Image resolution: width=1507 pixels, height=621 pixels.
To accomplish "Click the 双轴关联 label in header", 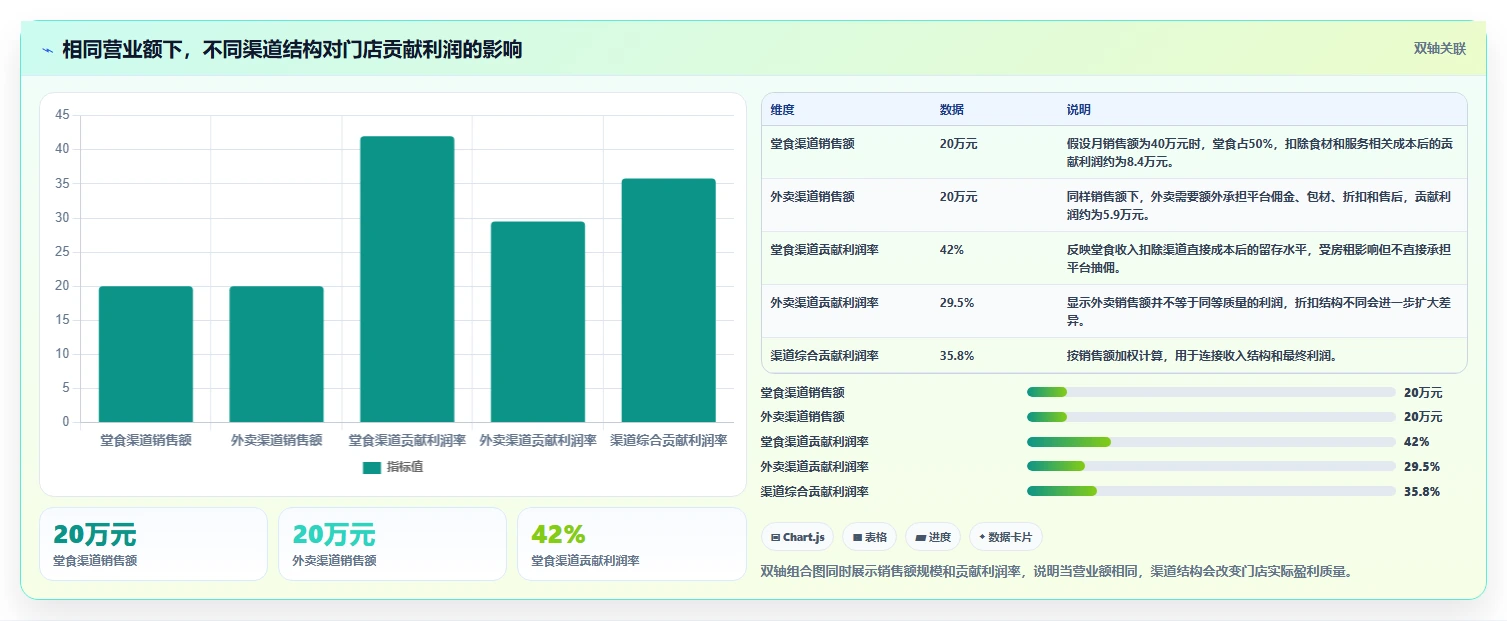I will pyautogui.click(x=1440, y=49).
